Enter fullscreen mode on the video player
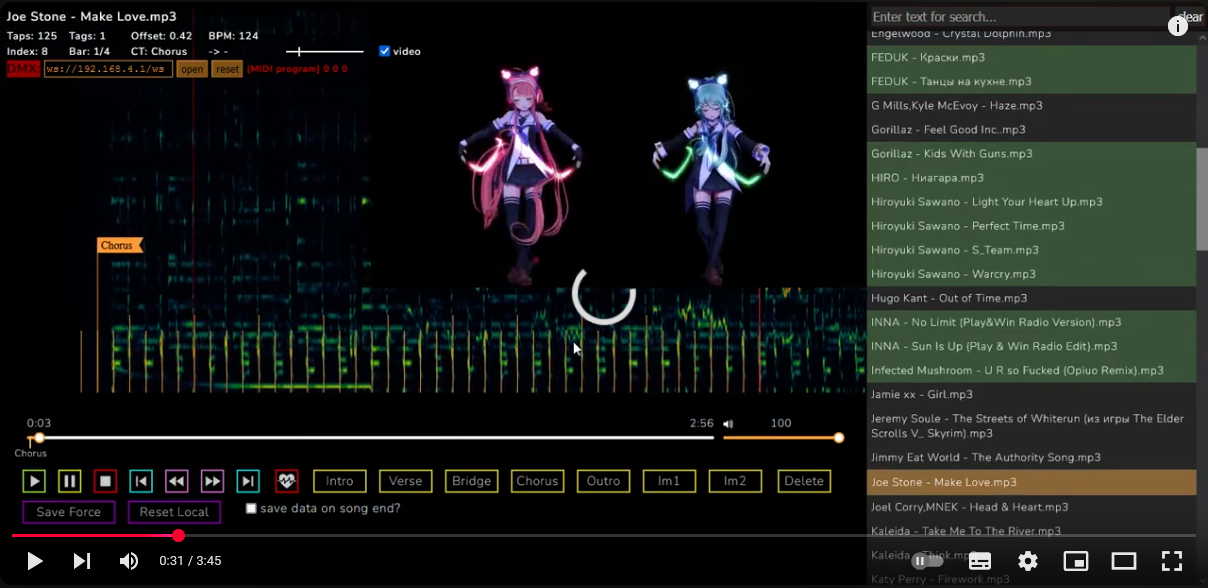The width and height of the screenshot is (1208, 588). 1171,561
